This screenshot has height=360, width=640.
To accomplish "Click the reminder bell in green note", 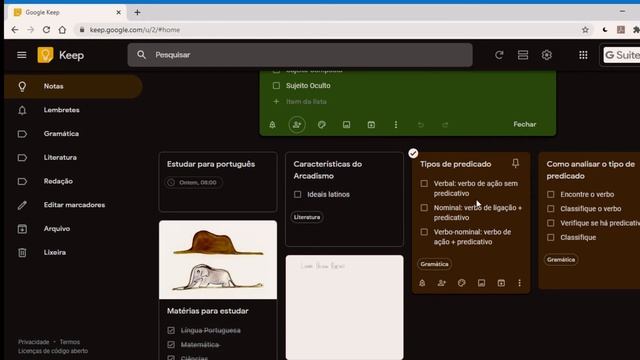I will [x=272, y=124].
